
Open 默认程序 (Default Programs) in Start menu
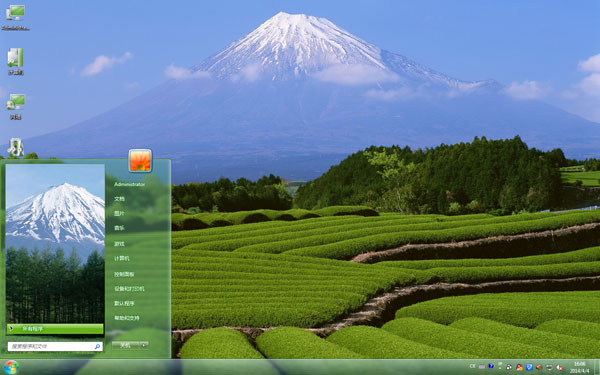coord(124,303)
